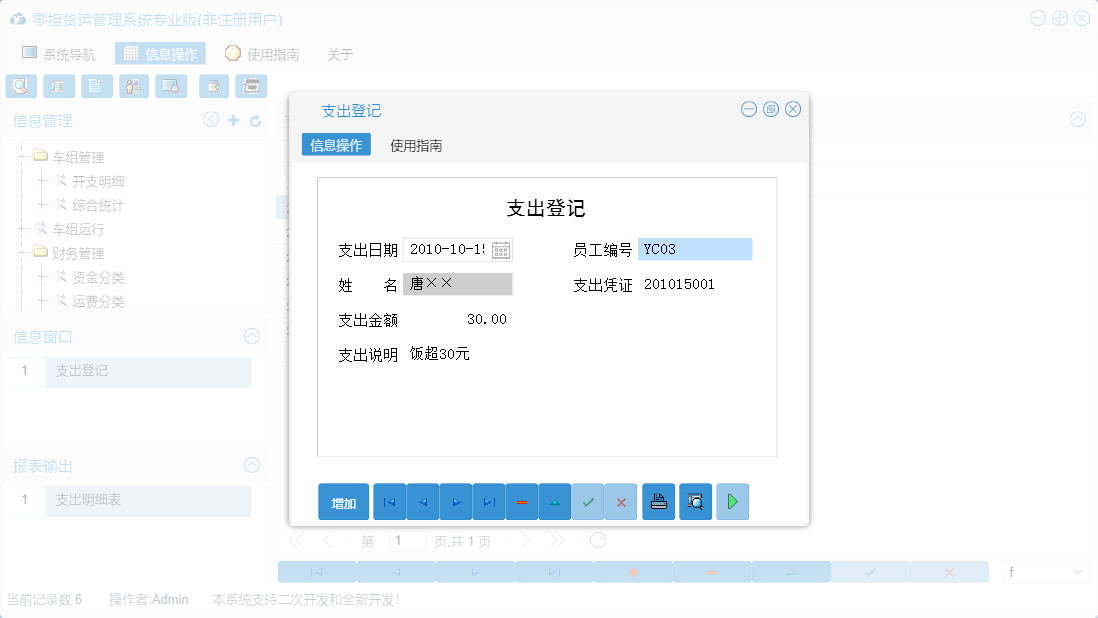Click the green play execute icon in dialog
Viewport: 1098px width, 618px height.
click(732, 501)
